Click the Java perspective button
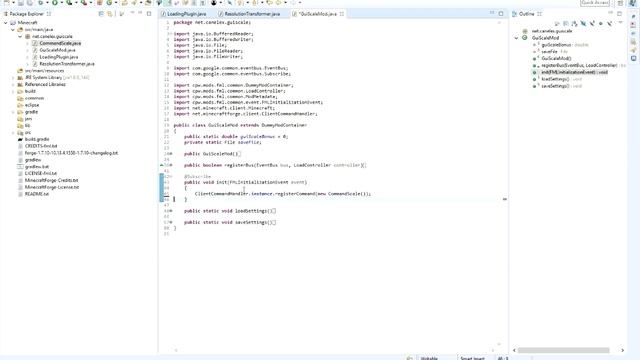Viewport: 640px width, 360px height. [632, 3]
